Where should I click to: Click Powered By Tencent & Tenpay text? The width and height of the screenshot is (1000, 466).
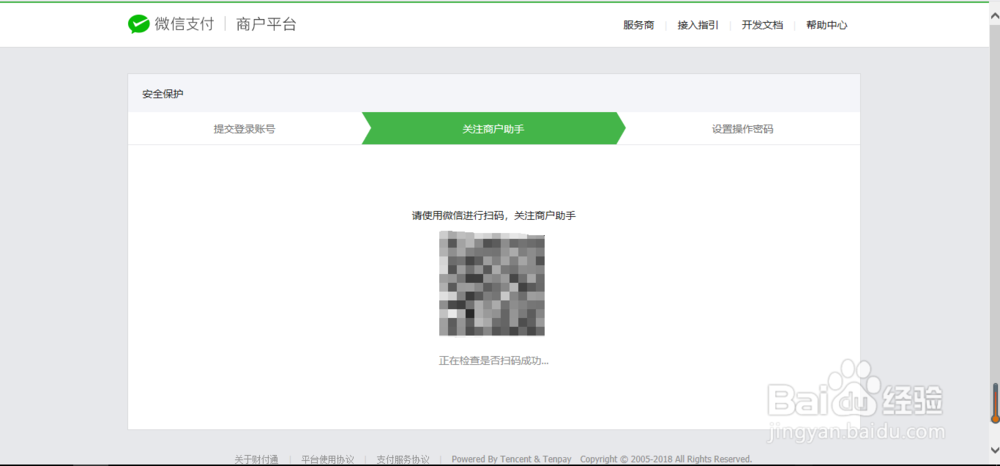tap(511, 460)
